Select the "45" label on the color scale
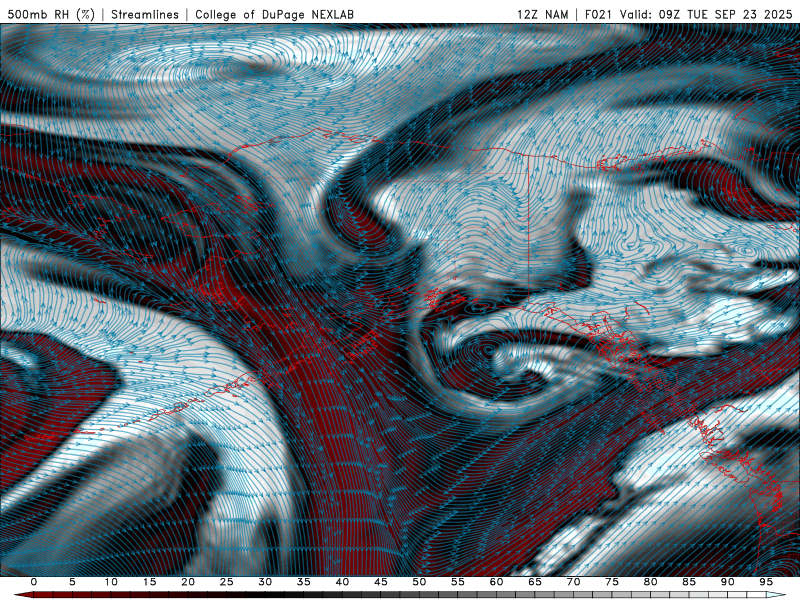This screenshot has height=600, width=800. point(380,582)
